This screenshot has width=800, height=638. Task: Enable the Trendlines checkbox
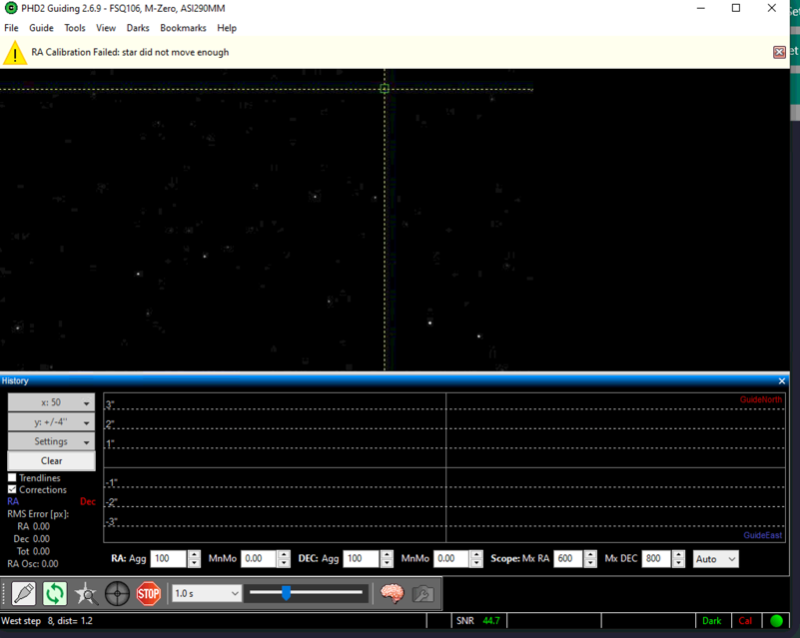(12, 478)
